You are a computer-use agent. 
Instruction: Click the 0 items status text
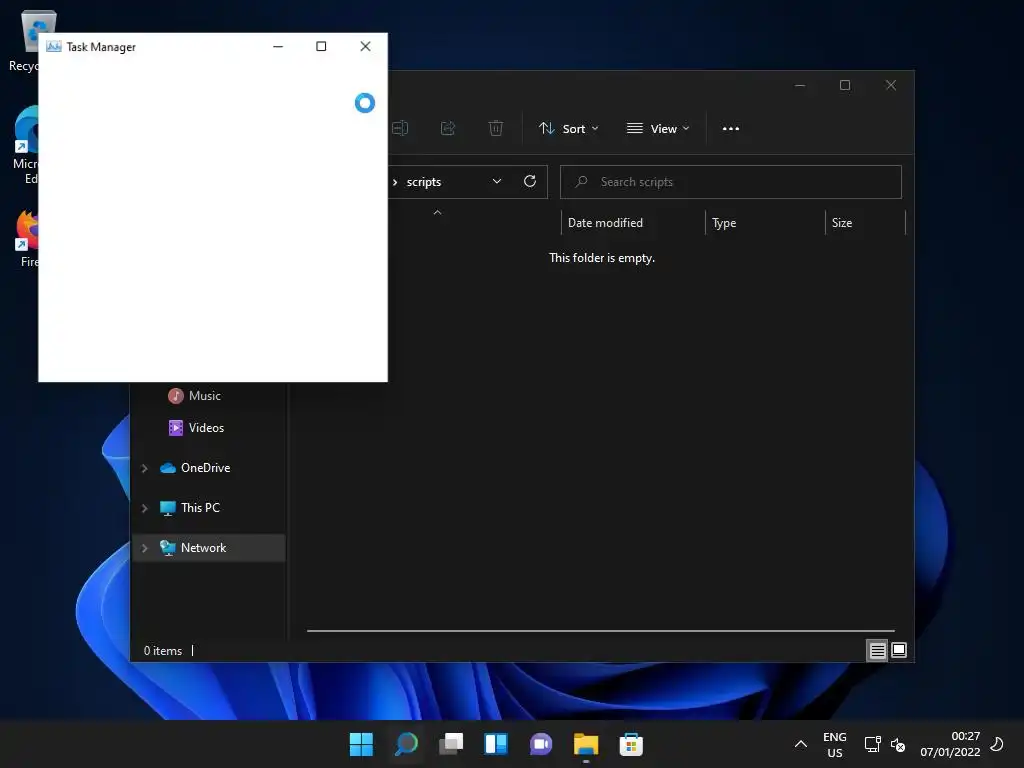pos(163,651)
